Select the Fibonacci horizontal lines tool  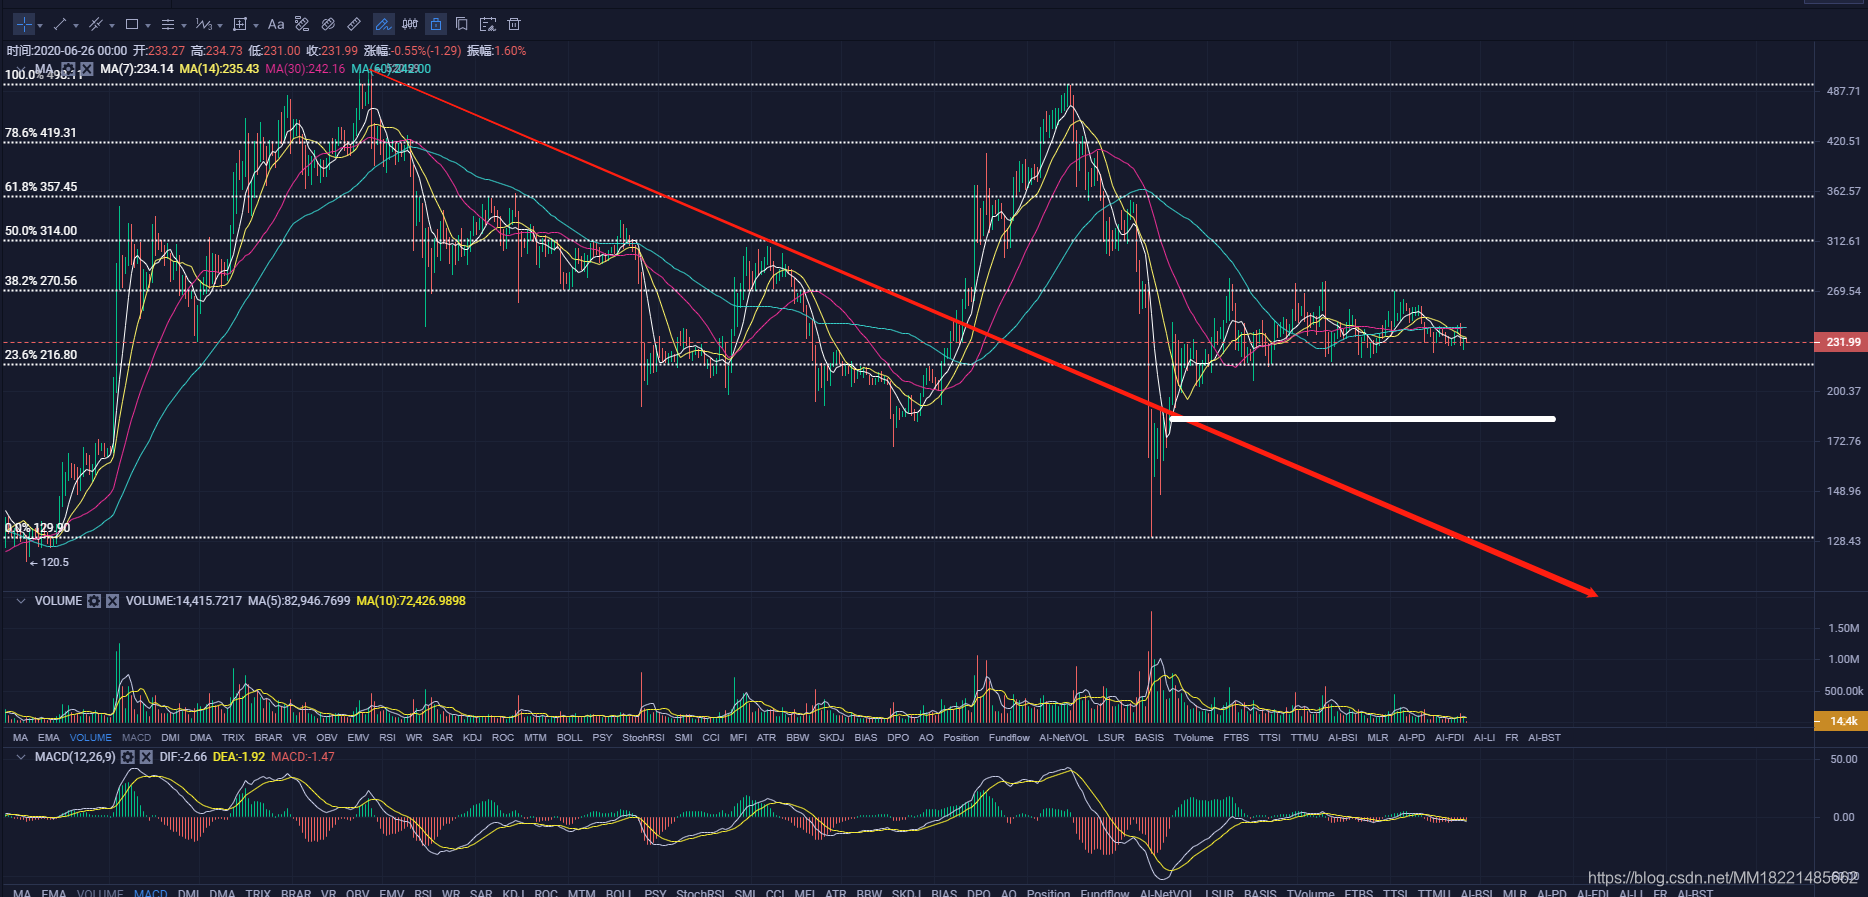(167, 24)
